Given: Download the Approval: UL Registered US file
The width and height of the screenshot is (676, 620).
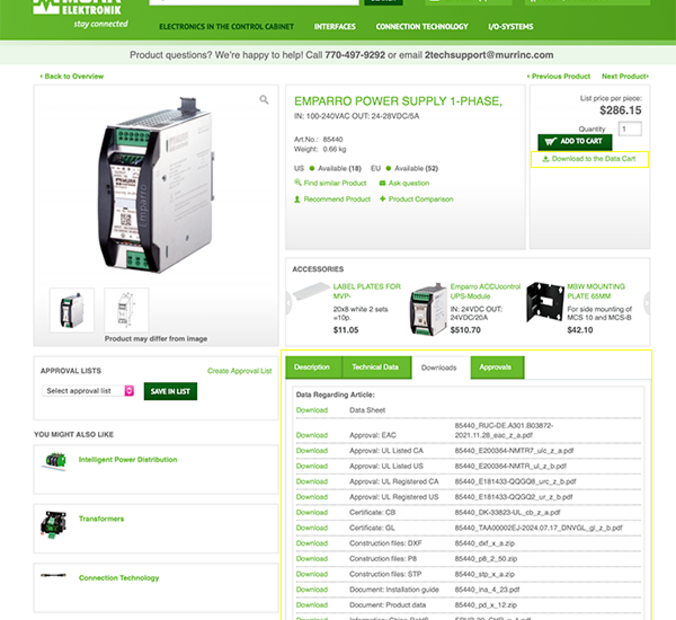Looking at the screenshot, I should coord(312,497).
